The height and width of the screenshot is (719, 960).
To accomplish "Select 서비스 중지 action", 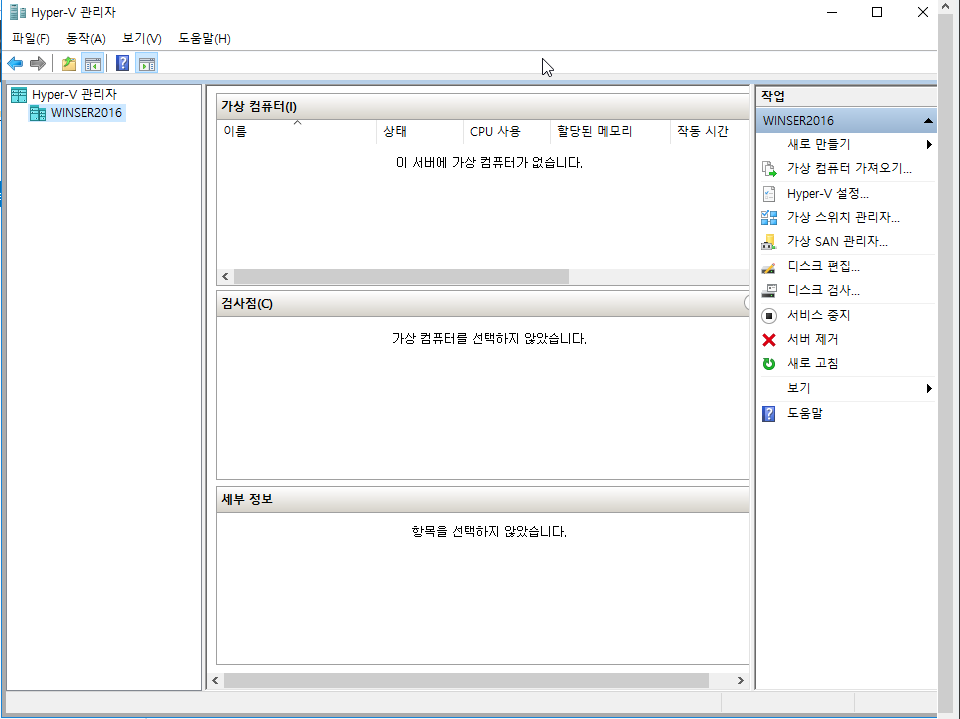I will (819, 315).
